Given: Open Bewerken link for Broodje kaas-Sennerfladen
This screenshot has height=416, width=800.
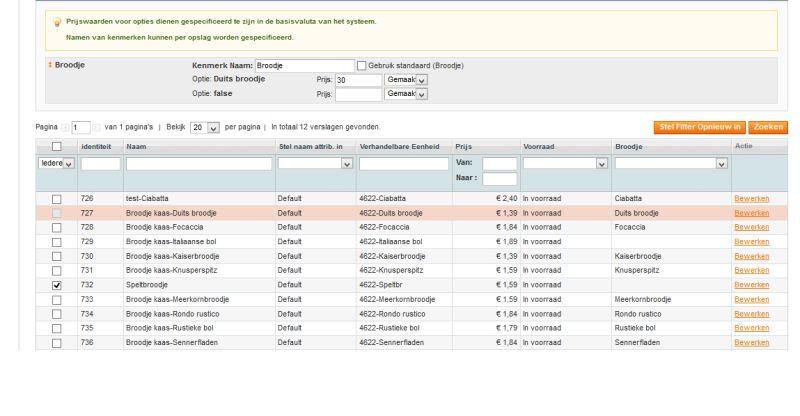Looking at the screenshot, I should pyautogui.click(x=752, y=342).
